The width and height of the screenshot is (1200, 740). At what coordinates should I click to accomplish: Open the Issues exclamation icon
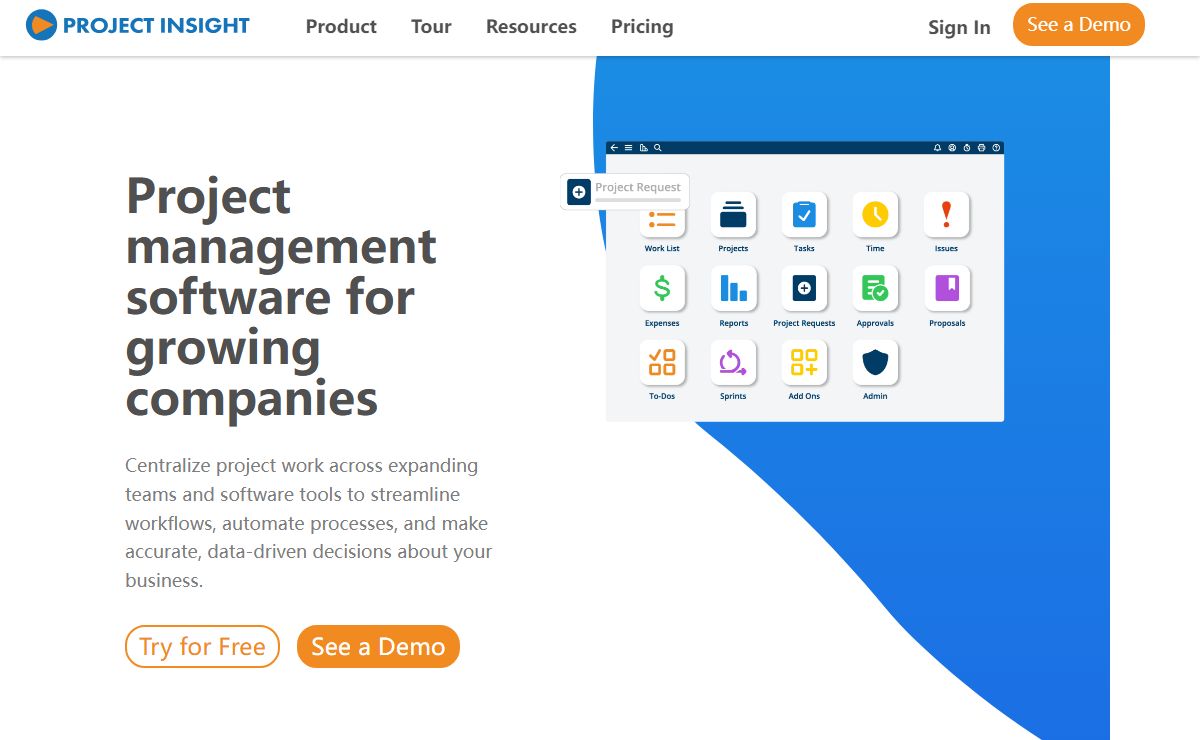pyautogui.click(x=946, y=214)
